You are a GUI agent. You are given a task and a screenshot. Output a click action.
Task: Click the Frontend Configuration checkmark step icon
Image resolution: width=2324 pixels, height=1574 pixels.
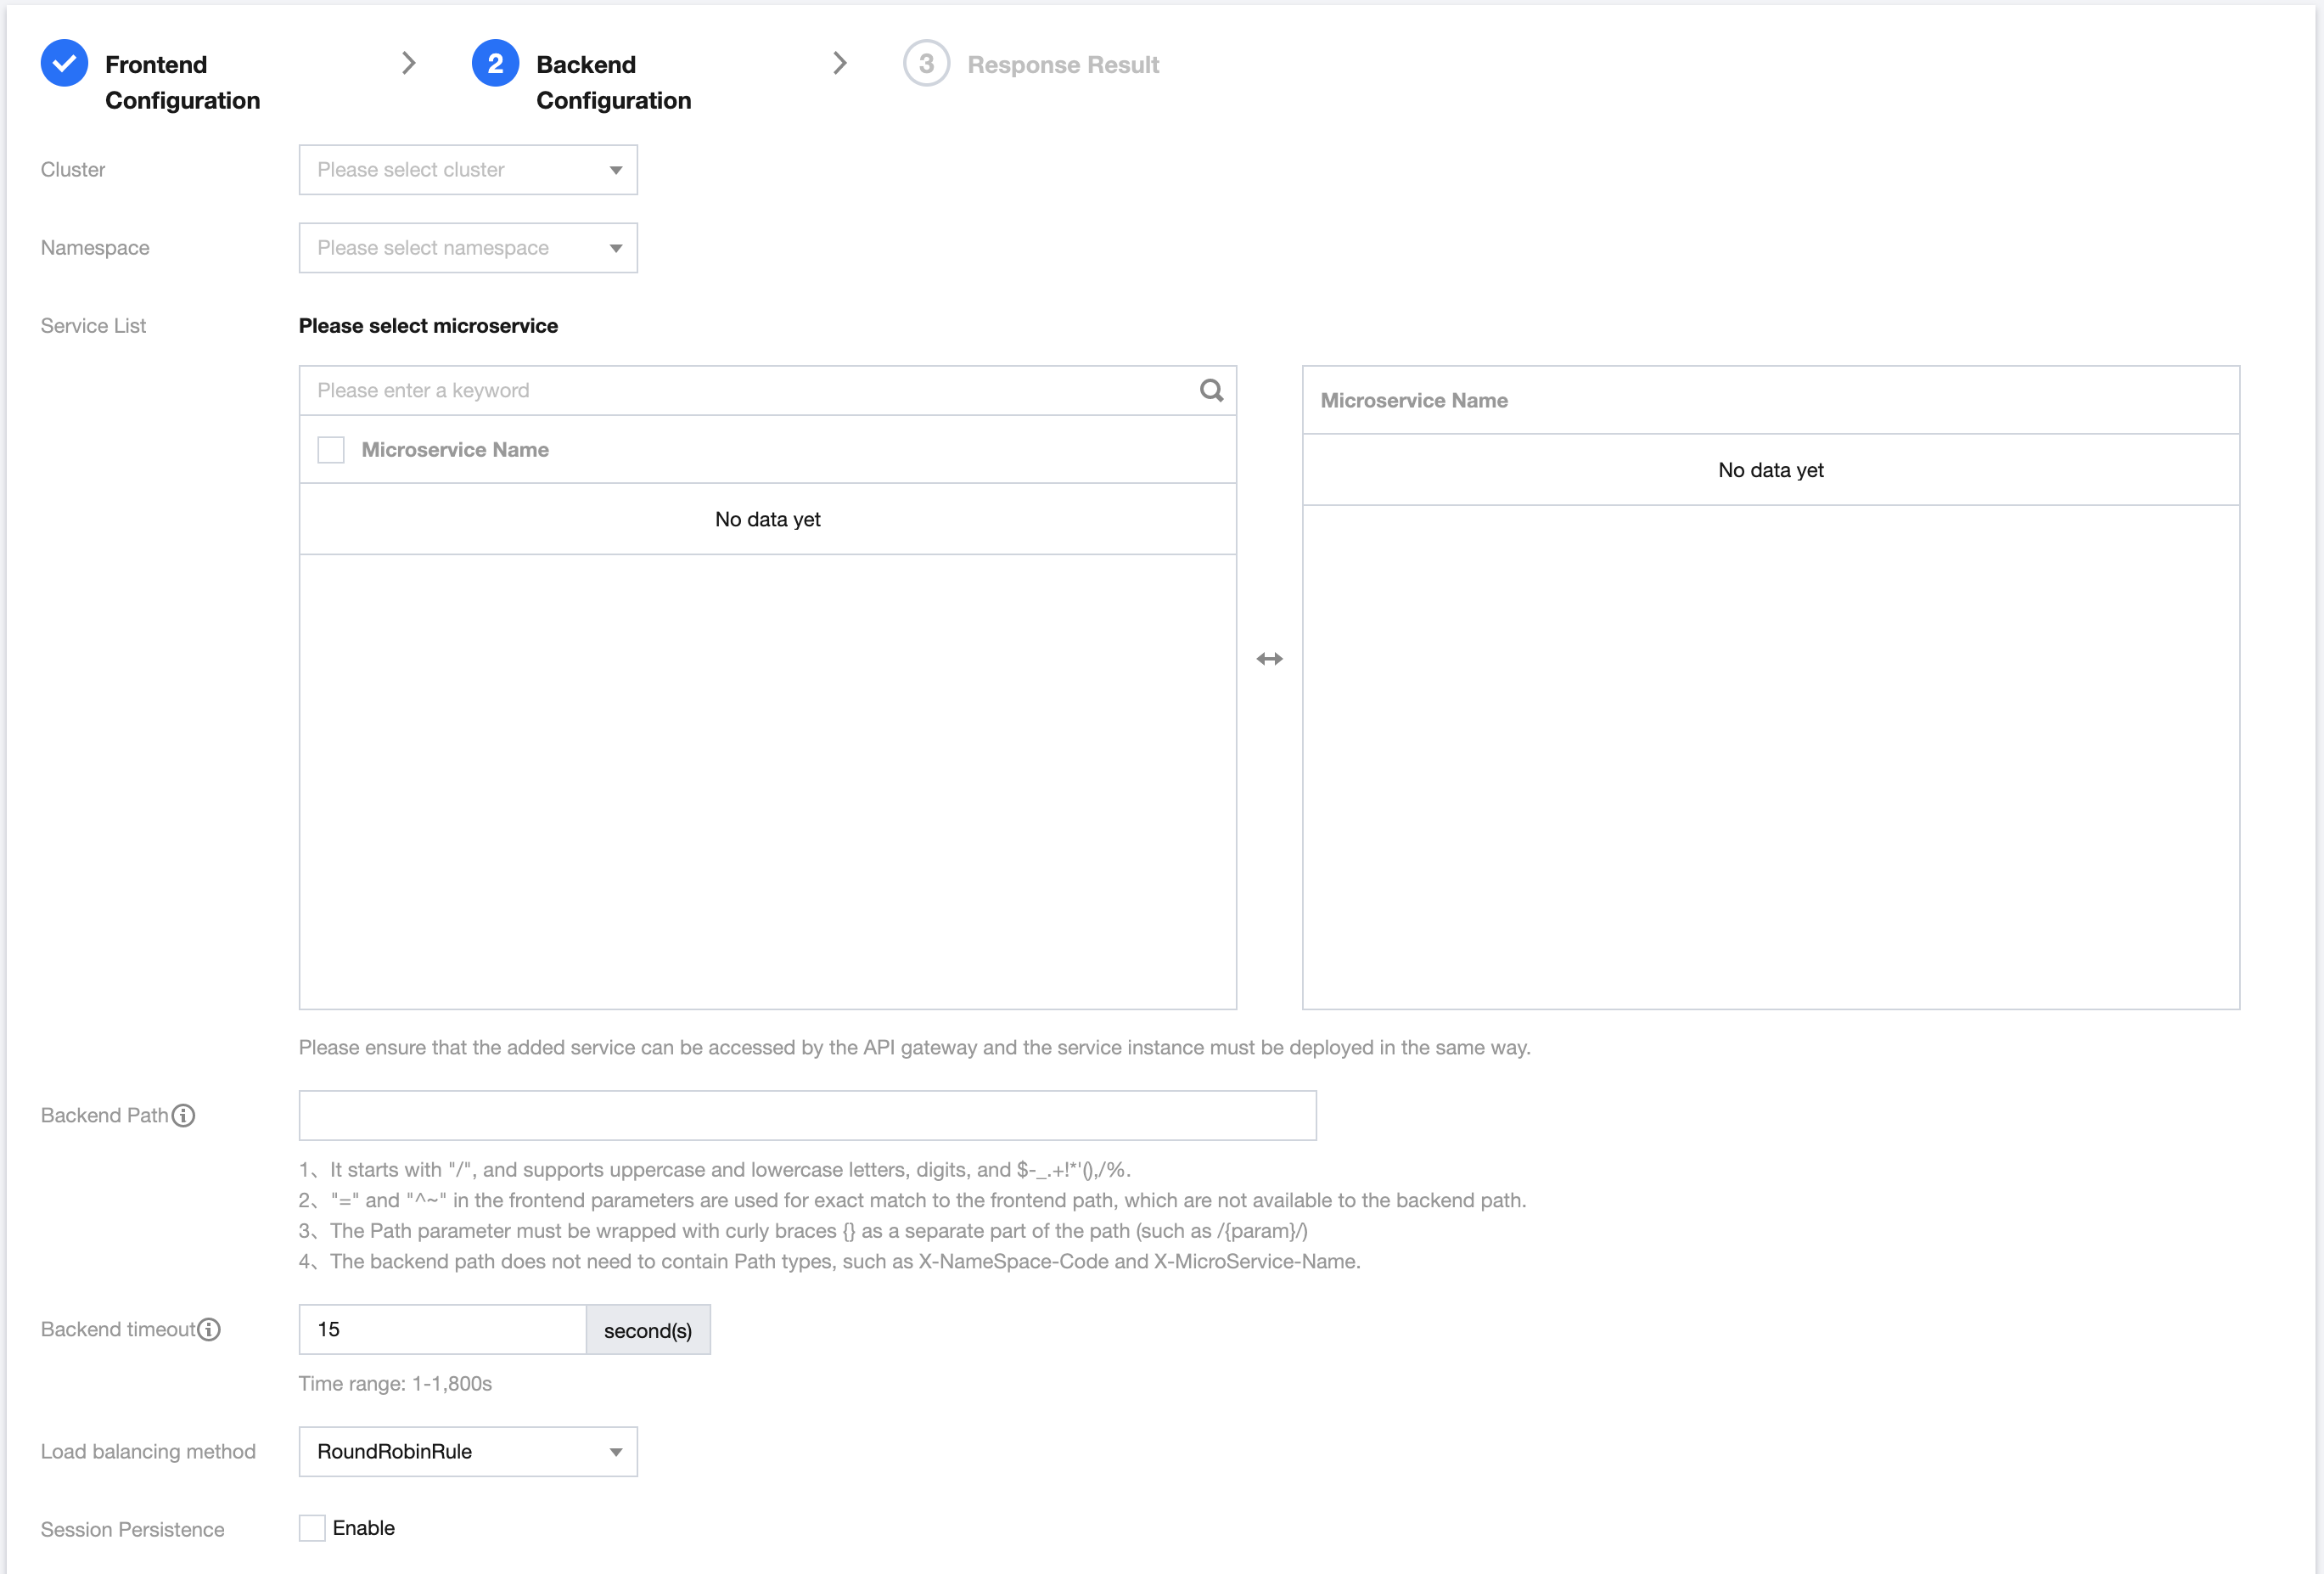click(64, 64)
